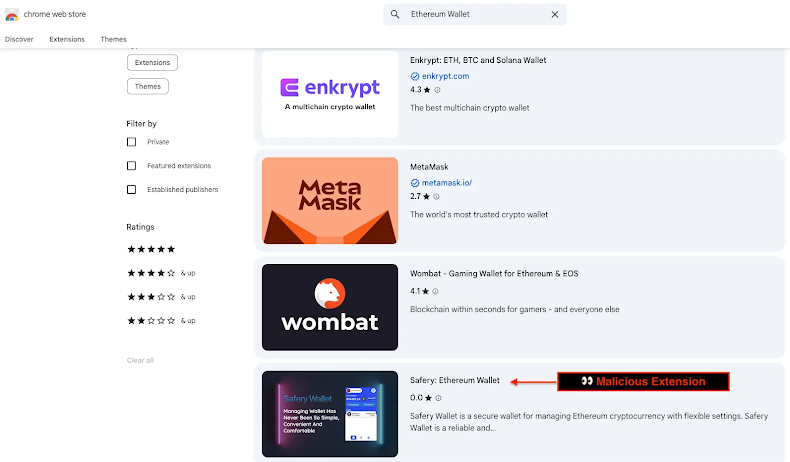Click the info icon beside Safery's 0.0 rating
The image size is (790, 462).
pyautogui.click(x=438, y=397)
